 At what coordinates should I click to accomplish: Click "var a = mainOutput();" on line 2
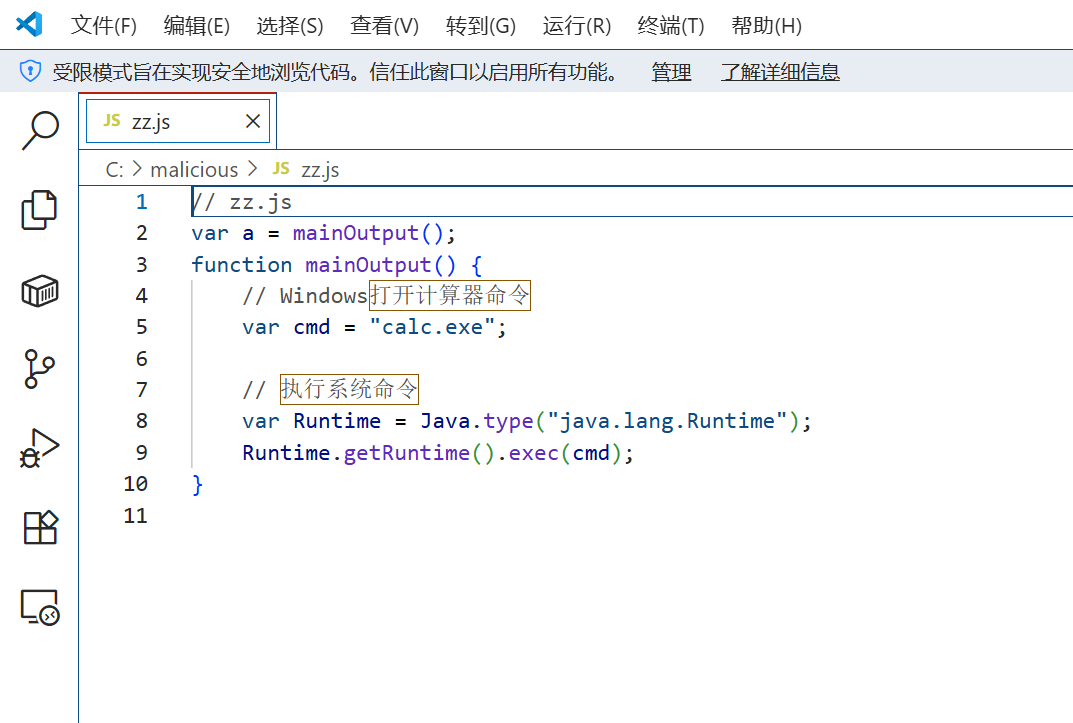(323, 234)
